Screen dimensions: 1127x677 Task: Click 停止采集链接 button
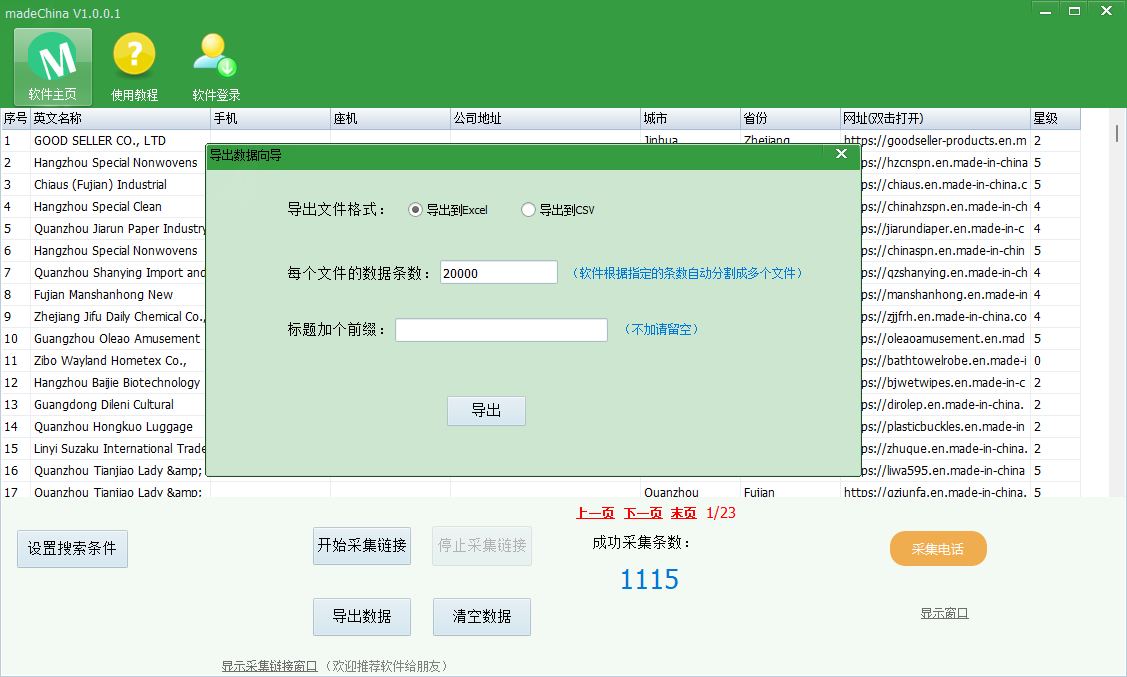pyautogui.click(x=482, y=546)
